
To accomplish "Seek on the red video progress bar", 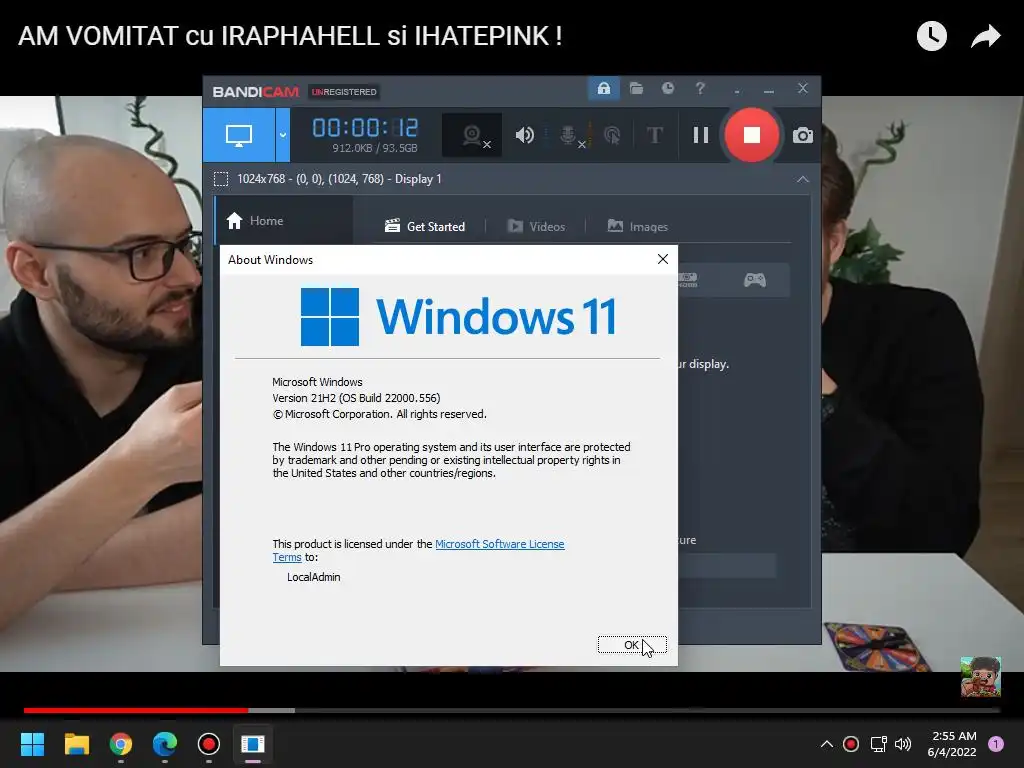I will coord(136,710).
